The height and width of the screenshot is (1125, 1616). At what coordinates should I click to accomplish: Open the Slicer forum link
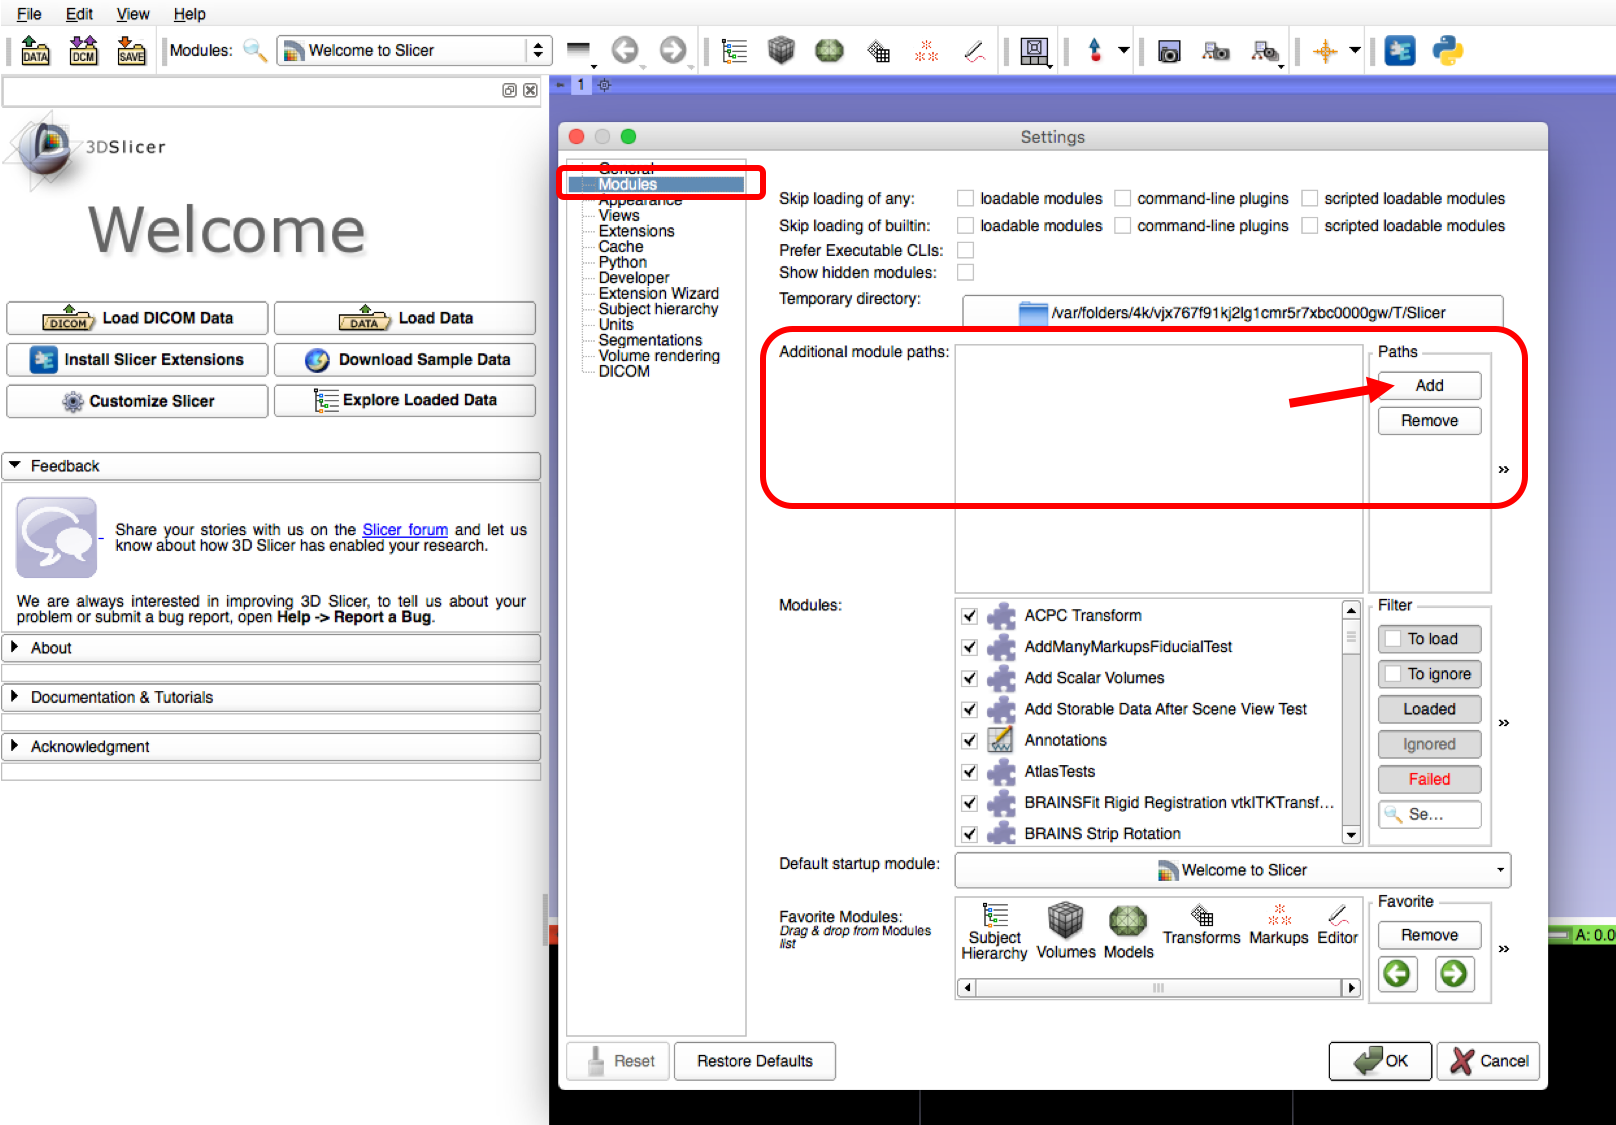(x=405, y=530)
